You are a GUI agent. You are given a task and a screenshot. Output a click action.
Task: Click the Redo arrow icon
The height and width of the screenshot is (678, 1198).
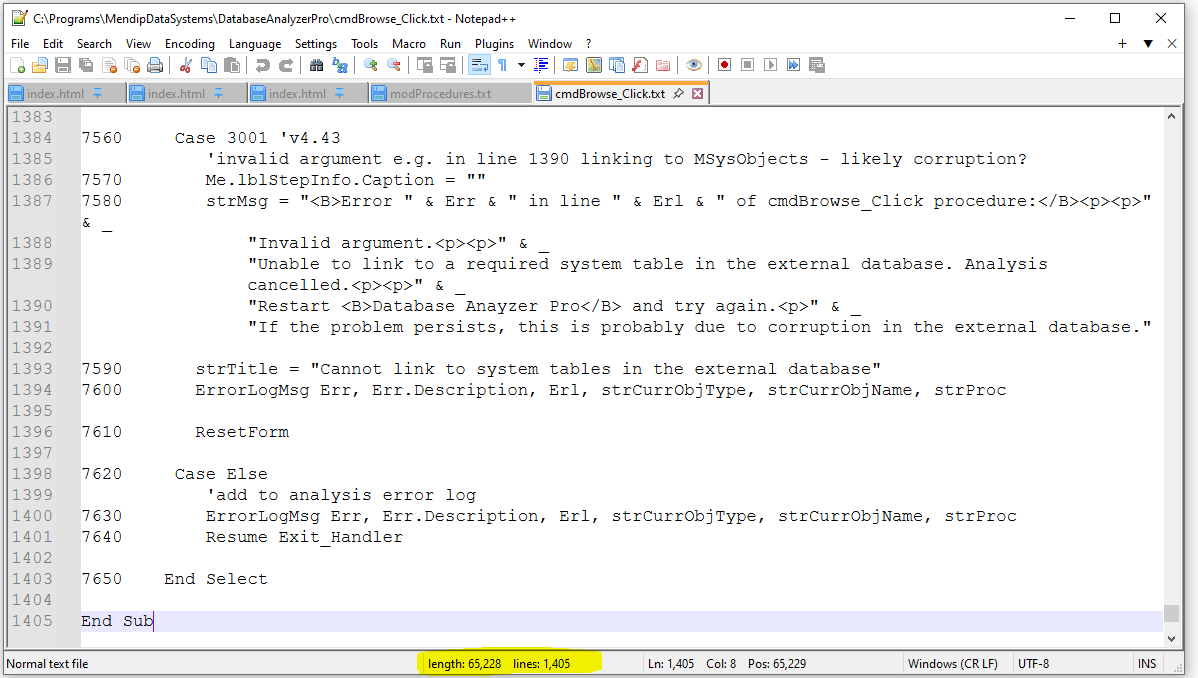pyautogui.click(x=286, y=66)
